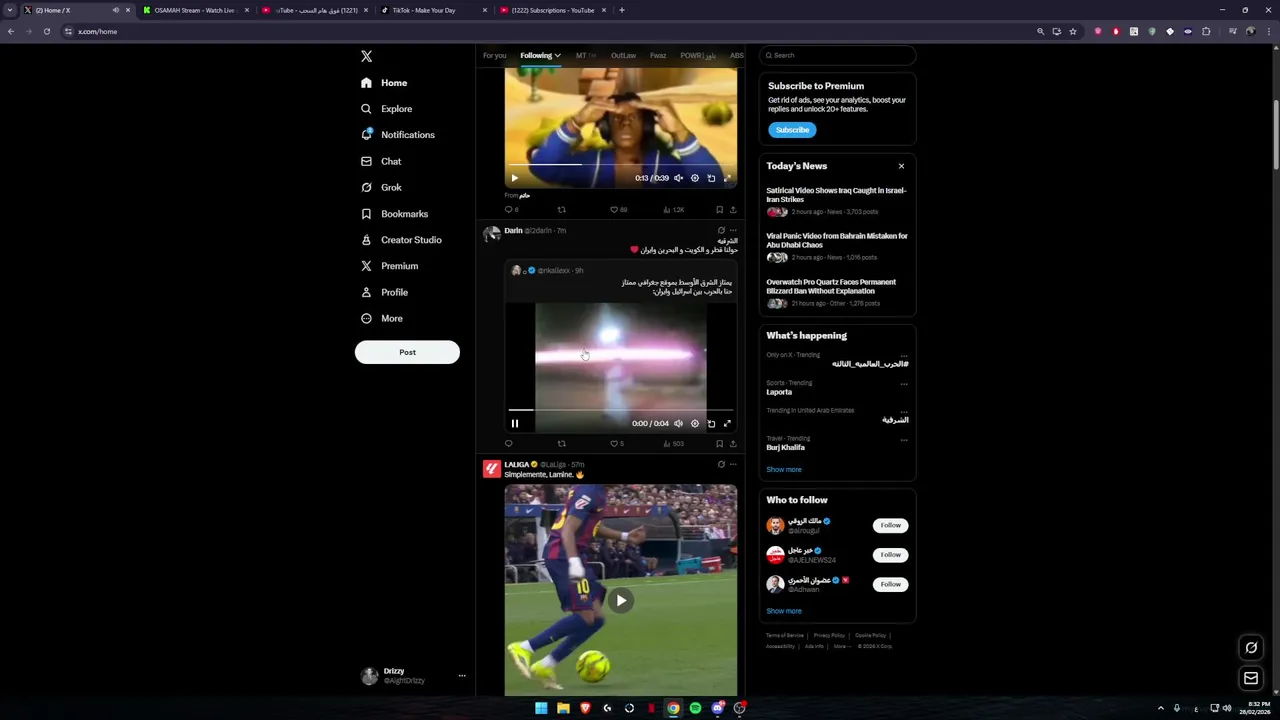The height and width of the screenshot is (720, 1280).
Task: Open Profile in the sidebar
Action: pyautogui.click(x=384, y=292)
